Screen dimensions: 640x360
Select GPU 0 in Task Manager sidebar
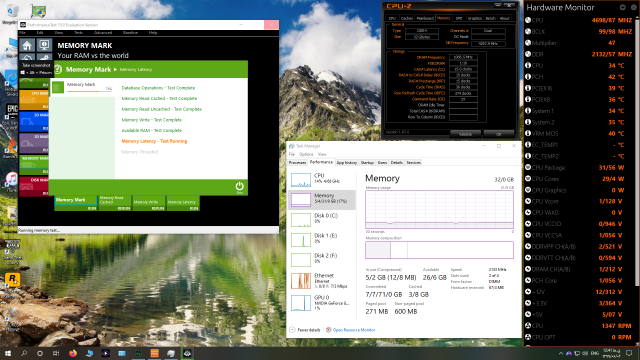point(322,303)
